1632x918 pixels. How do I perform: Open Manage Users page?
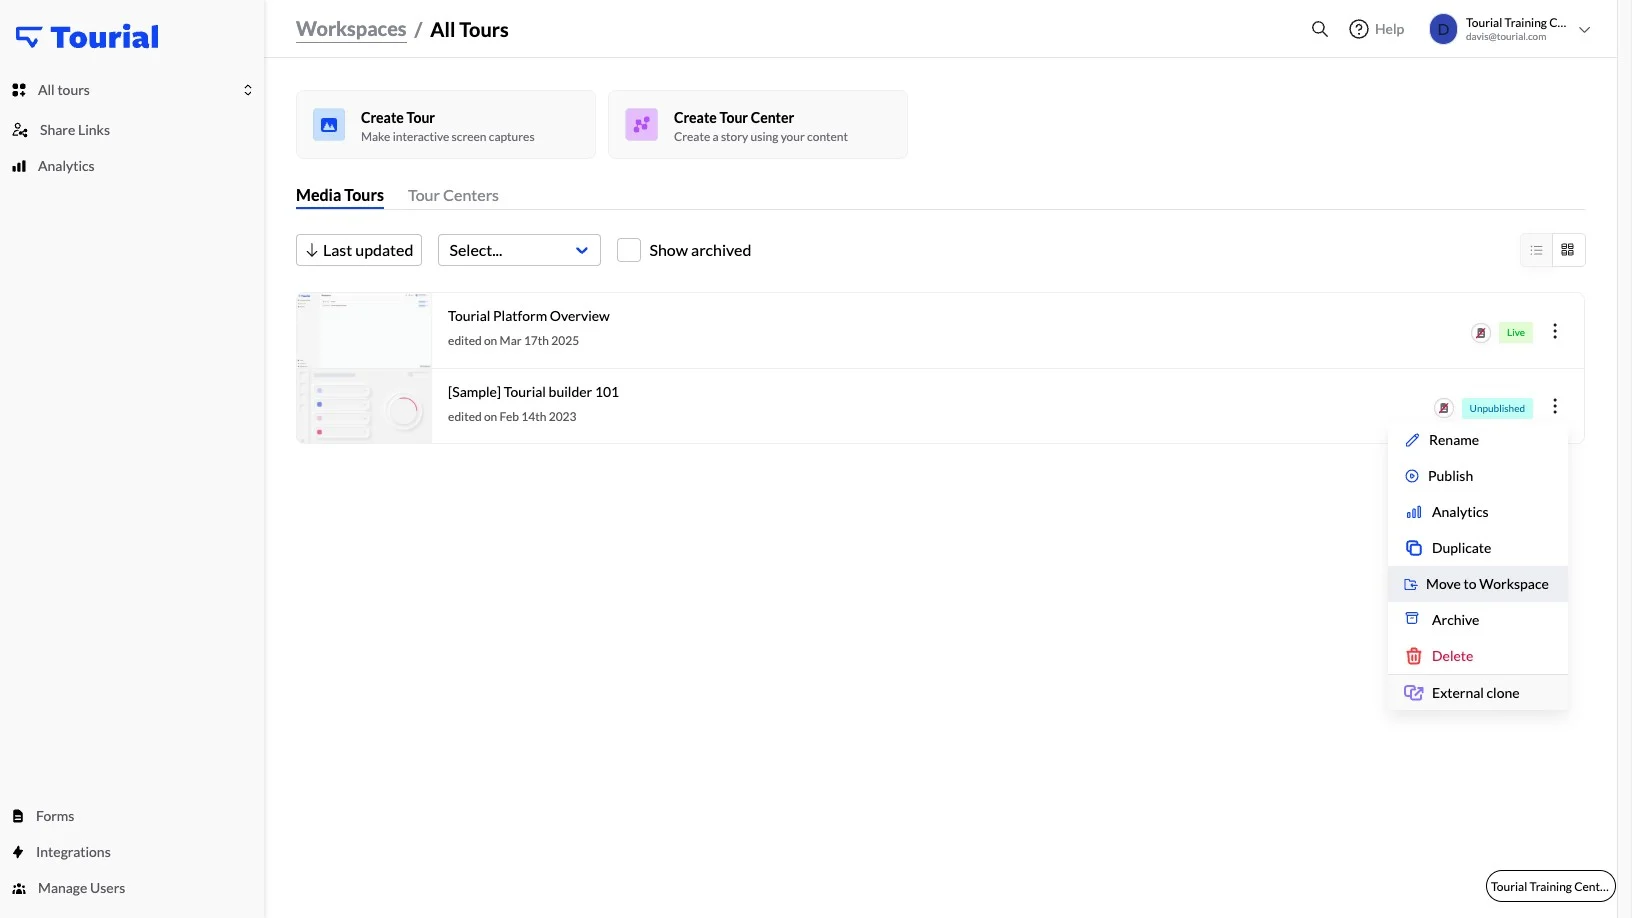[81, 888]
